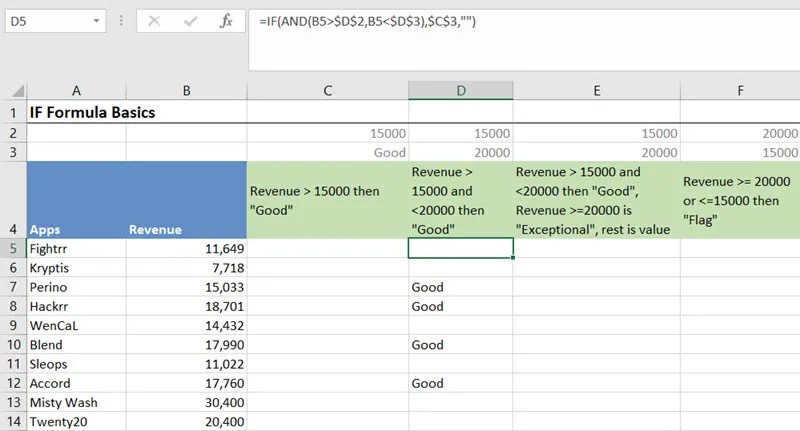
Task: Click the 'IF Formula Basics' title cell
Action: [92, 113]
